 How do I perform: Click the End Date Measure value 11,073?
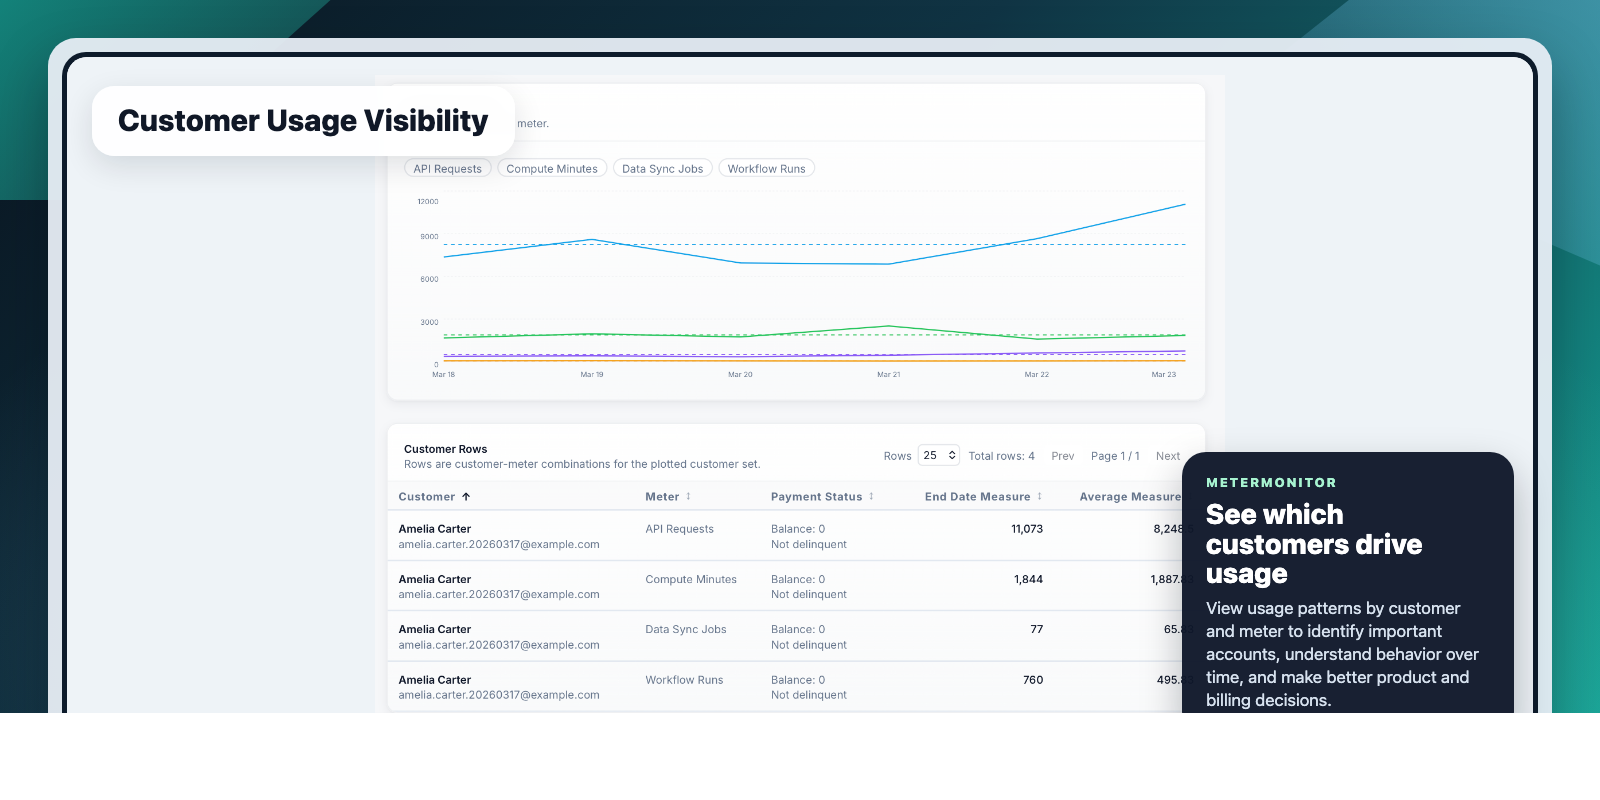pos(1027,529)
